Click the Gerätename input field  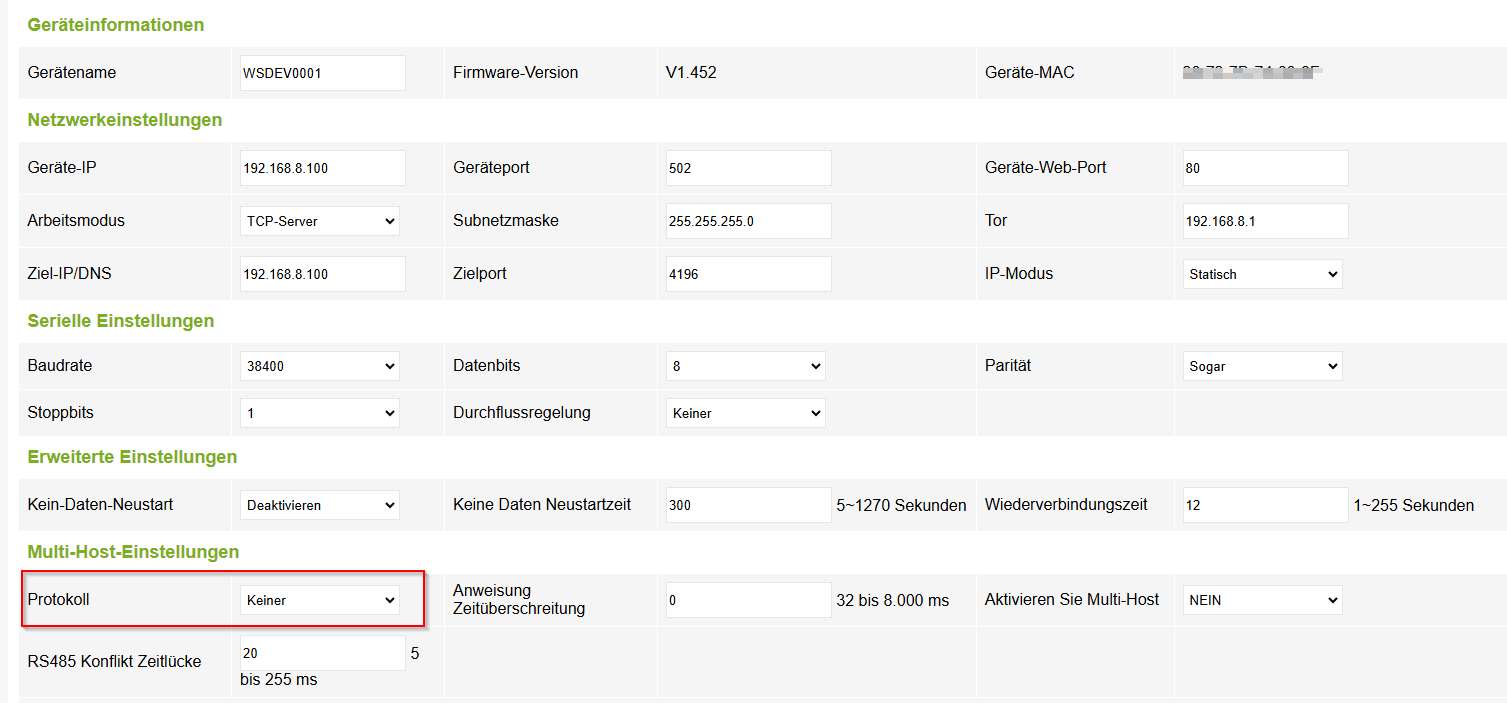point(322,73)
